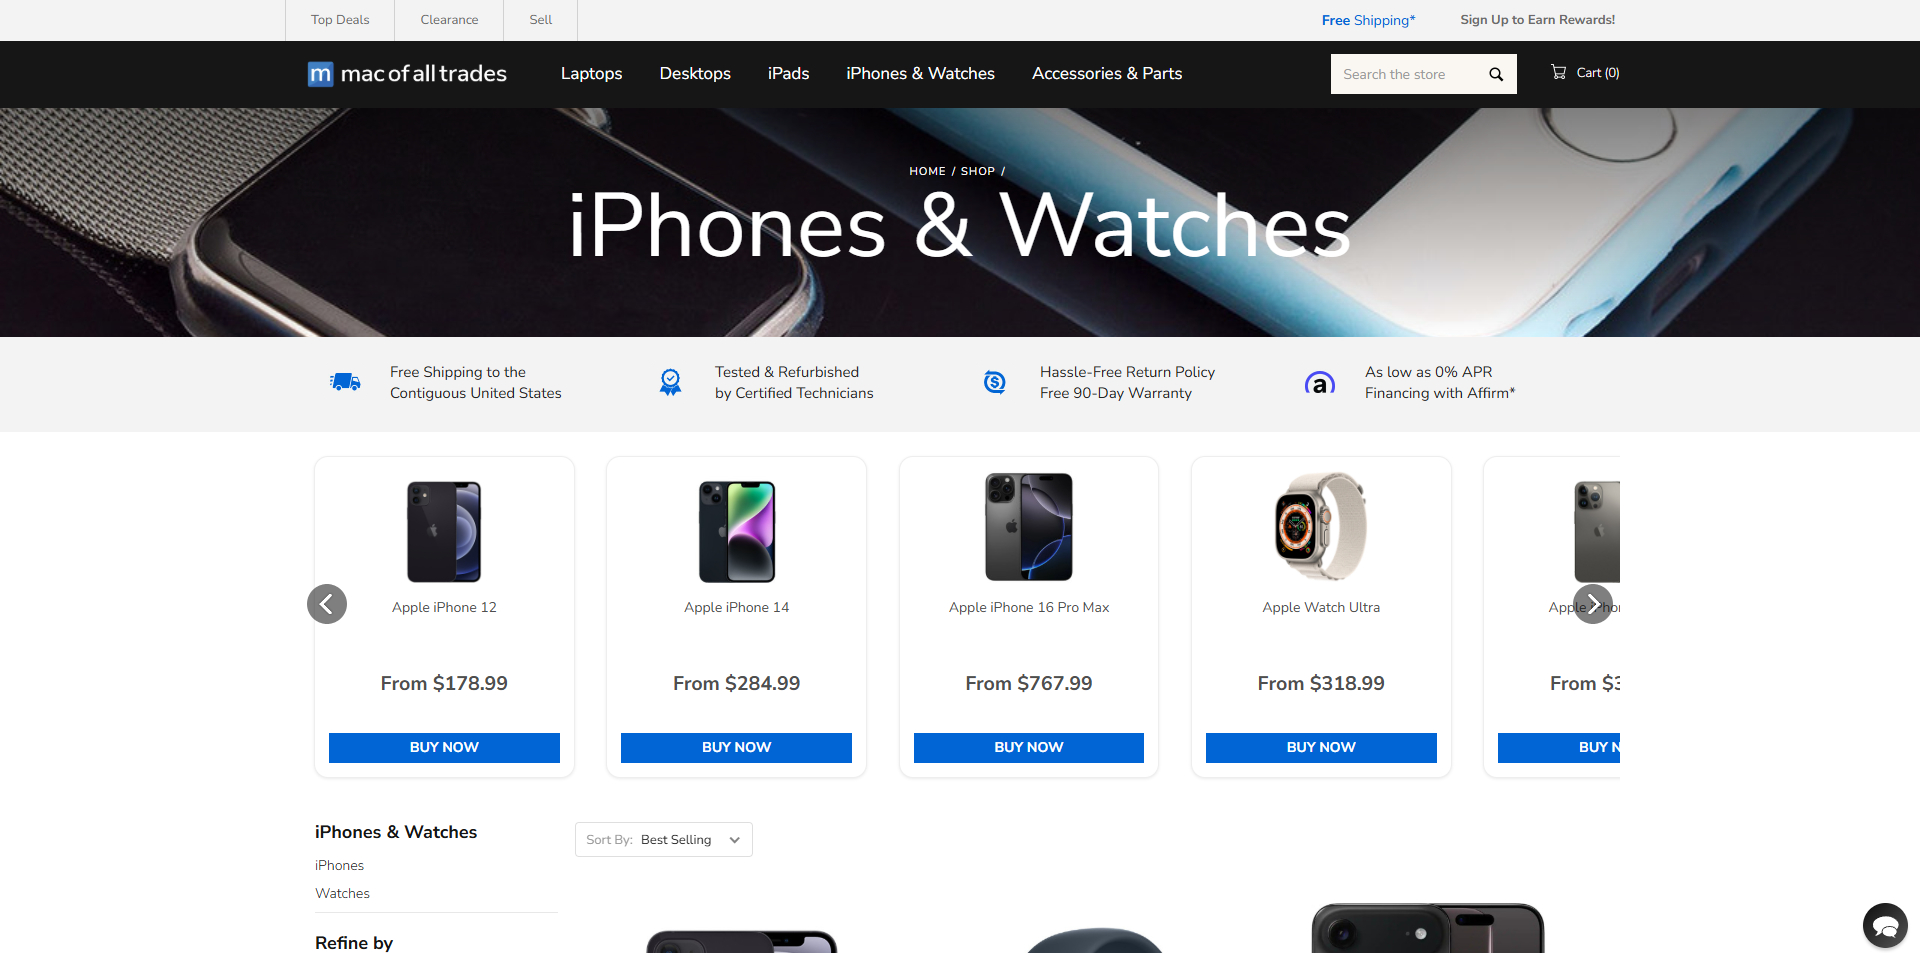This screenshot has width=1920, height=953.
Task: Open the Sort By Best Selling dropdown
Action: tap(664, 840)
